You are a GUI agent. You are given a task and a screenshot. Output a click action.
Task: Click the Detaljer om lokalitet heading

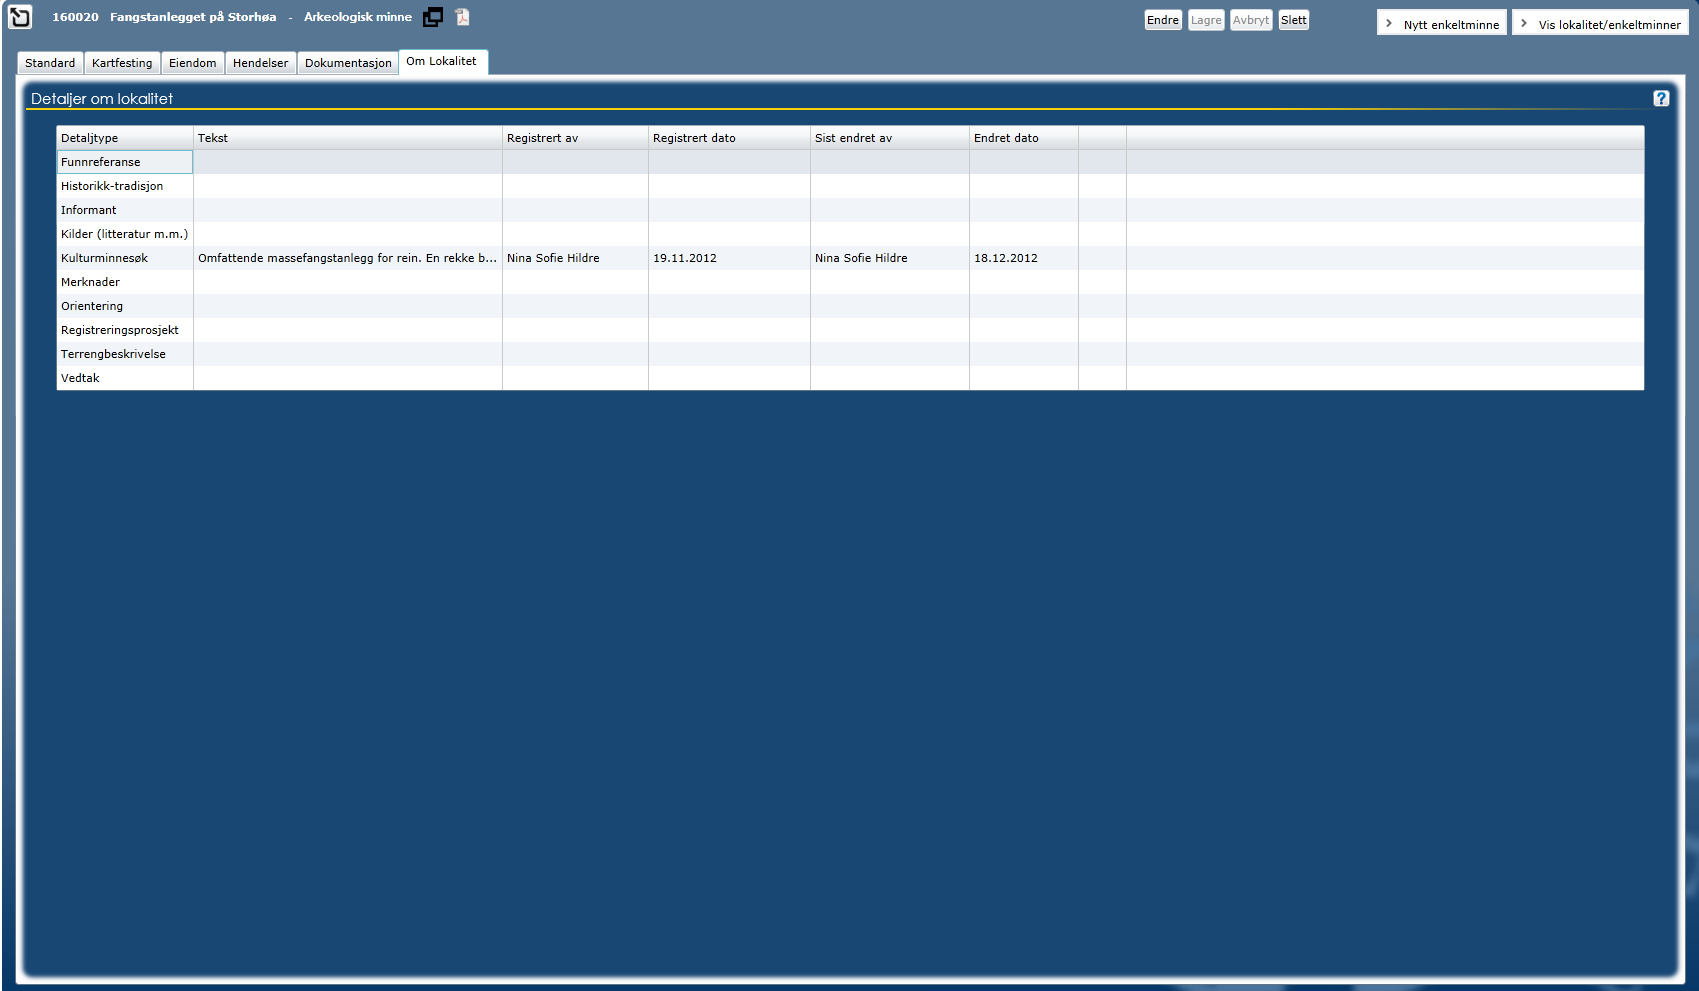[x=102, y=99]
